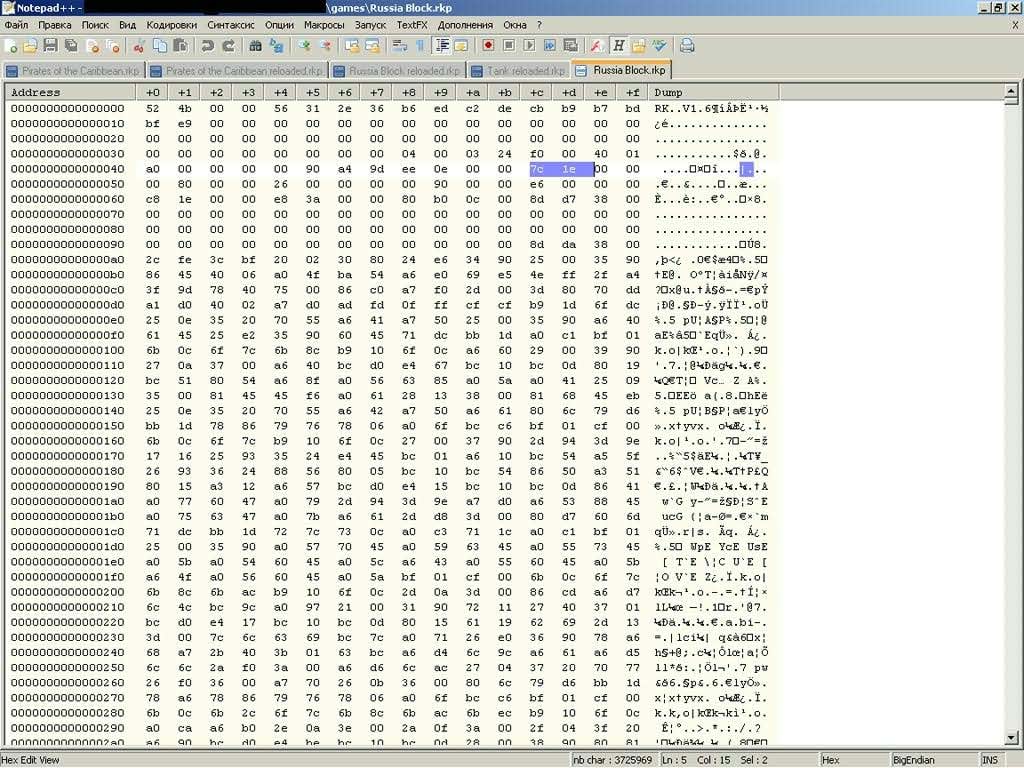Click the +f column header
1024x768 pixels.
tap(633, 92)
